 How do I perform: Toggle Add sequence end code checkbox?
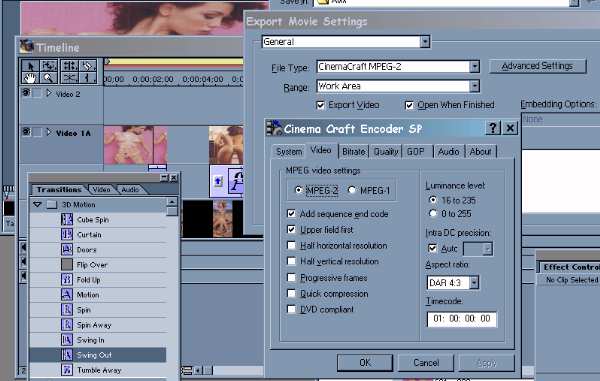[291, 213]
